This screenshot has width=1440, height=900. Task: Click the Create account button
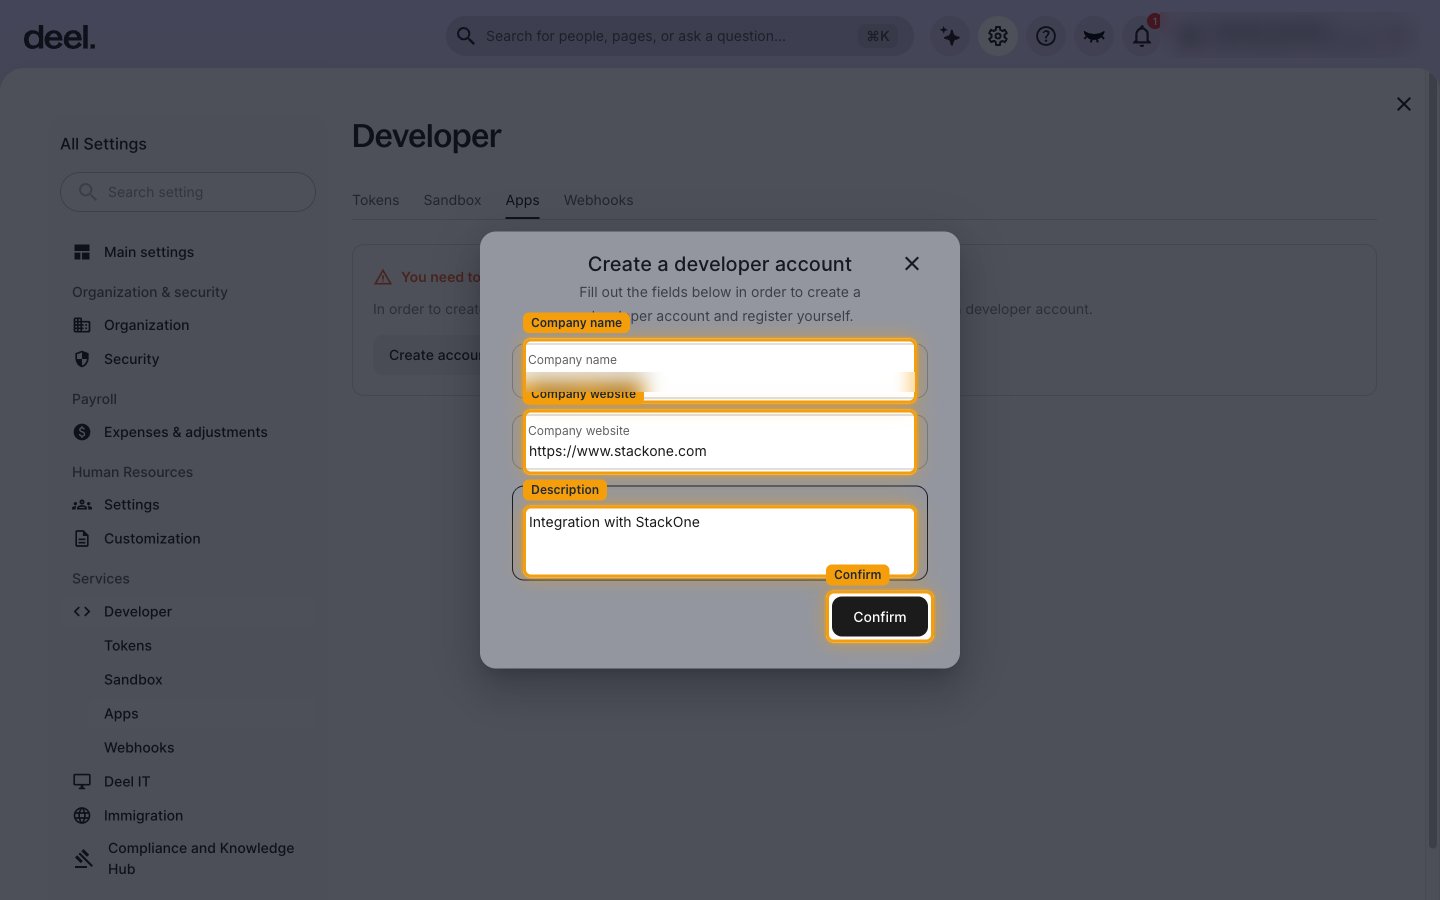428,355
